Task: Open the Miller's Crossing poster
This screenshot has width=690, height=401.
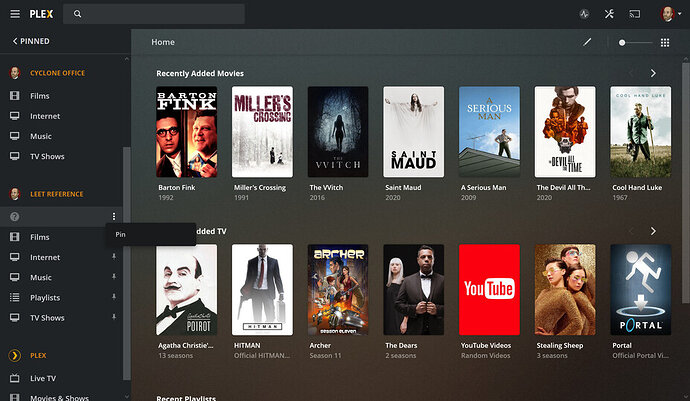Action: click(x=262, y=132)
